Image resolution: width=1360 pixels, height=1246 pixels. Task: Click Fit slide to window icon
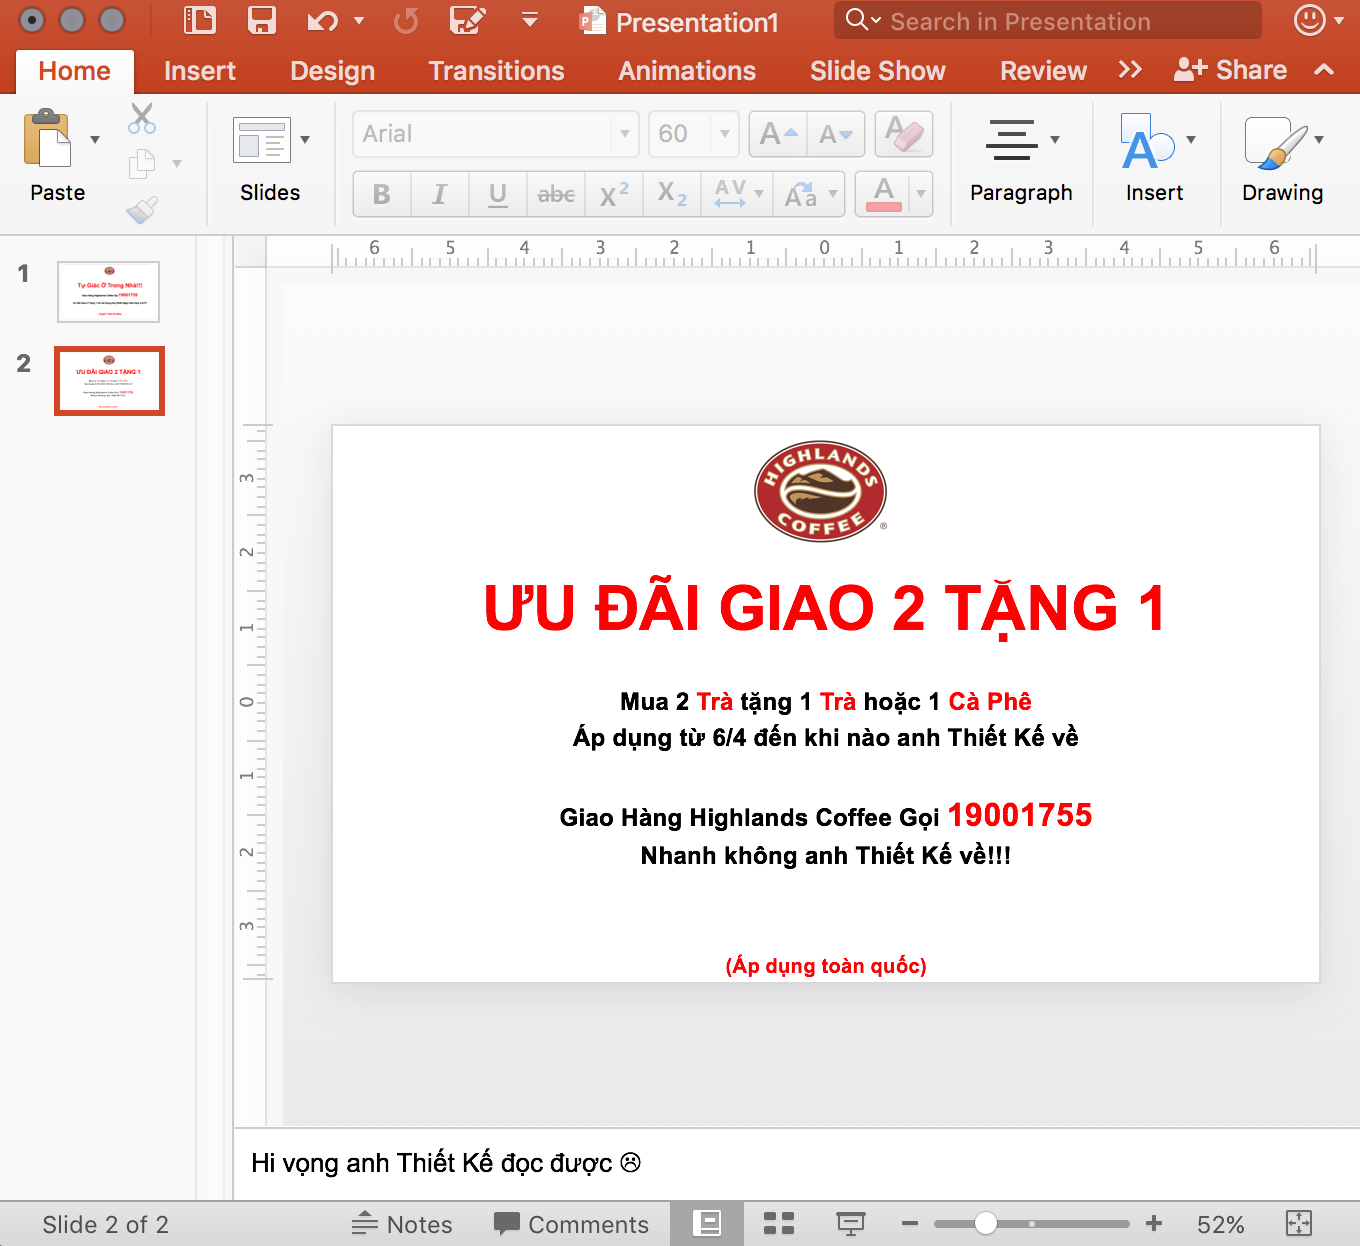click(x=1298, y=1224)
